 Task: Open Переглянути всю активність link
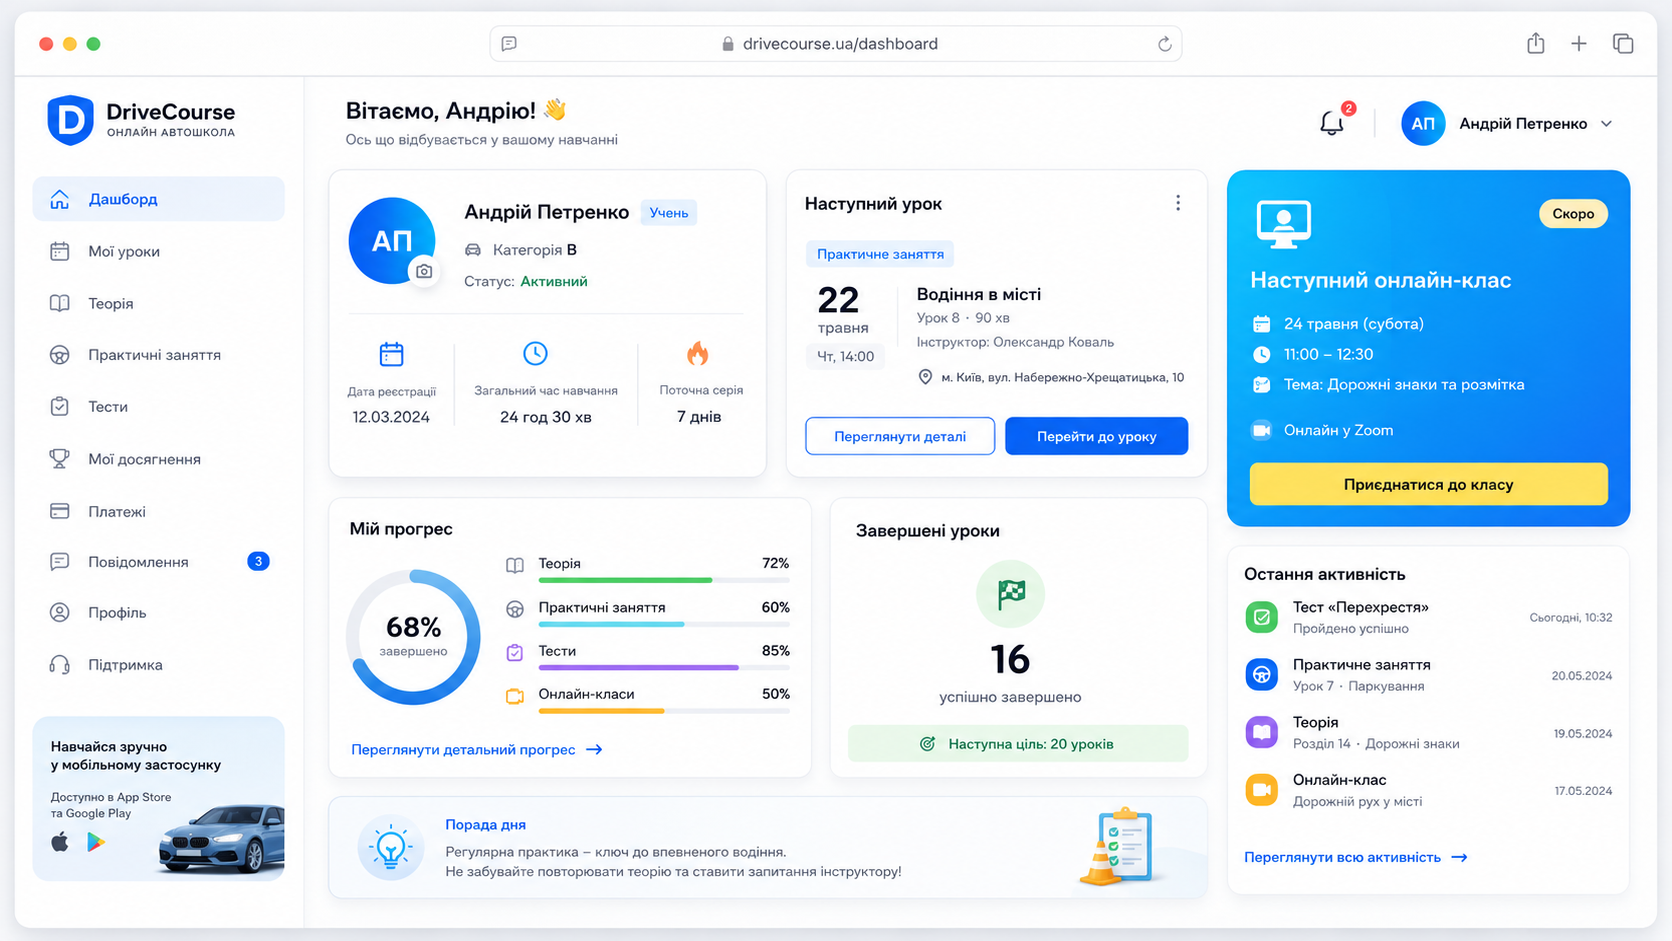point(1355,857)
